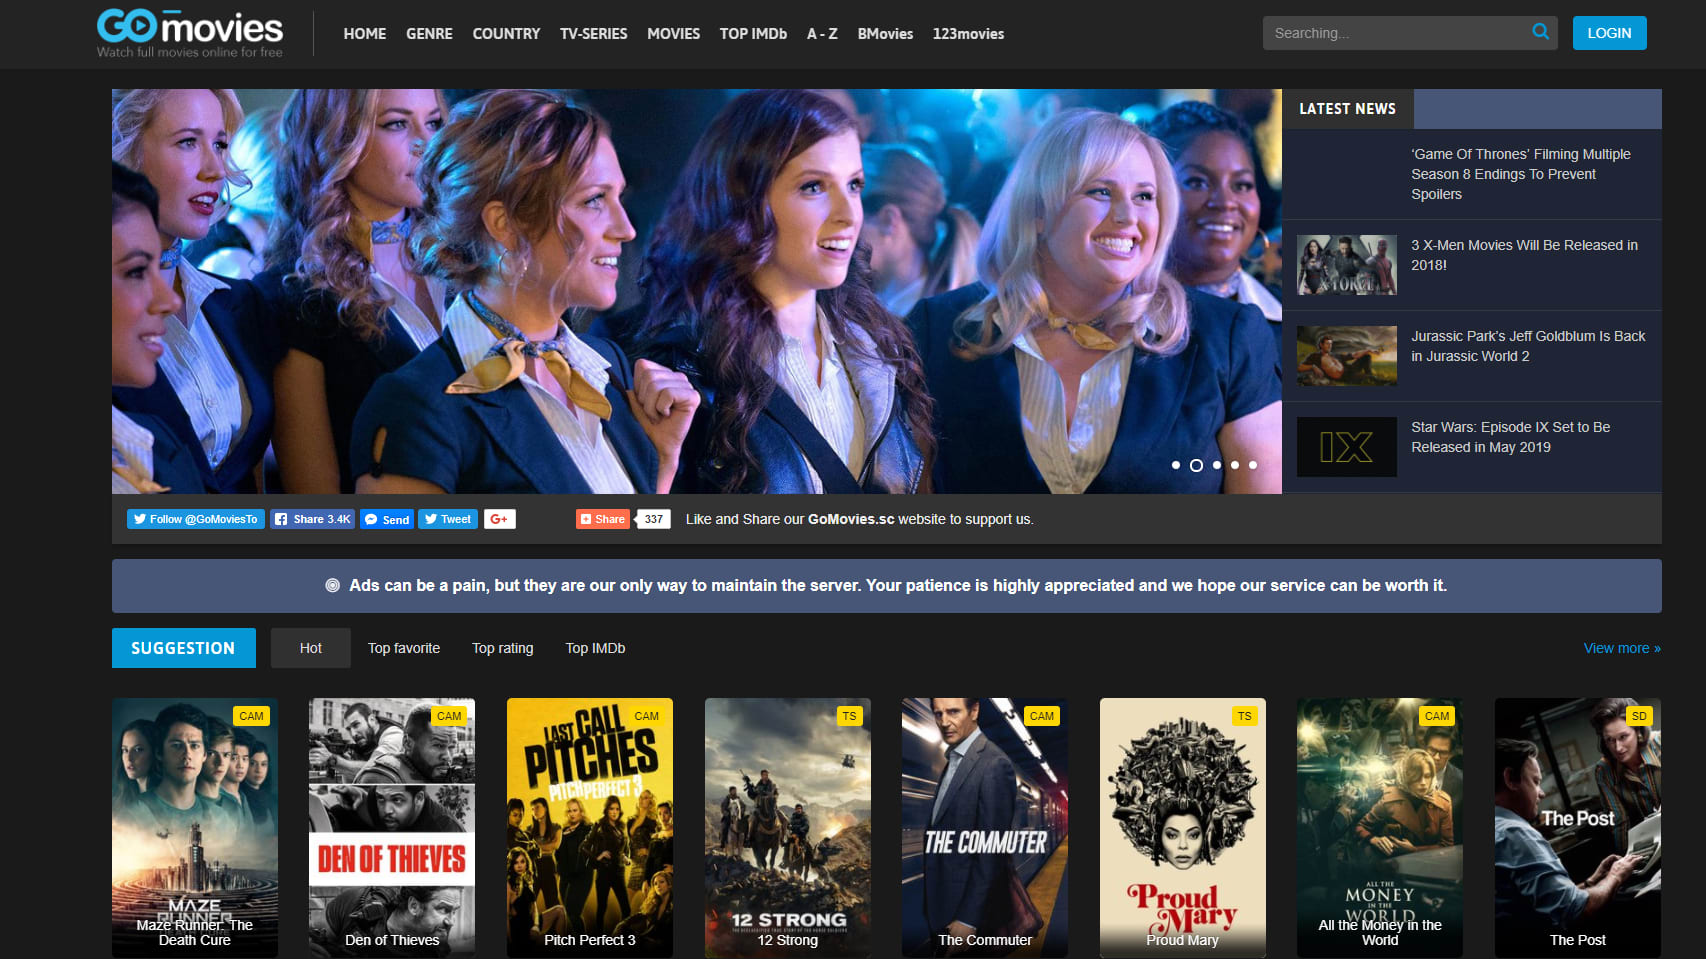Click the TS badge on Proud Mary

(1244, 716)
